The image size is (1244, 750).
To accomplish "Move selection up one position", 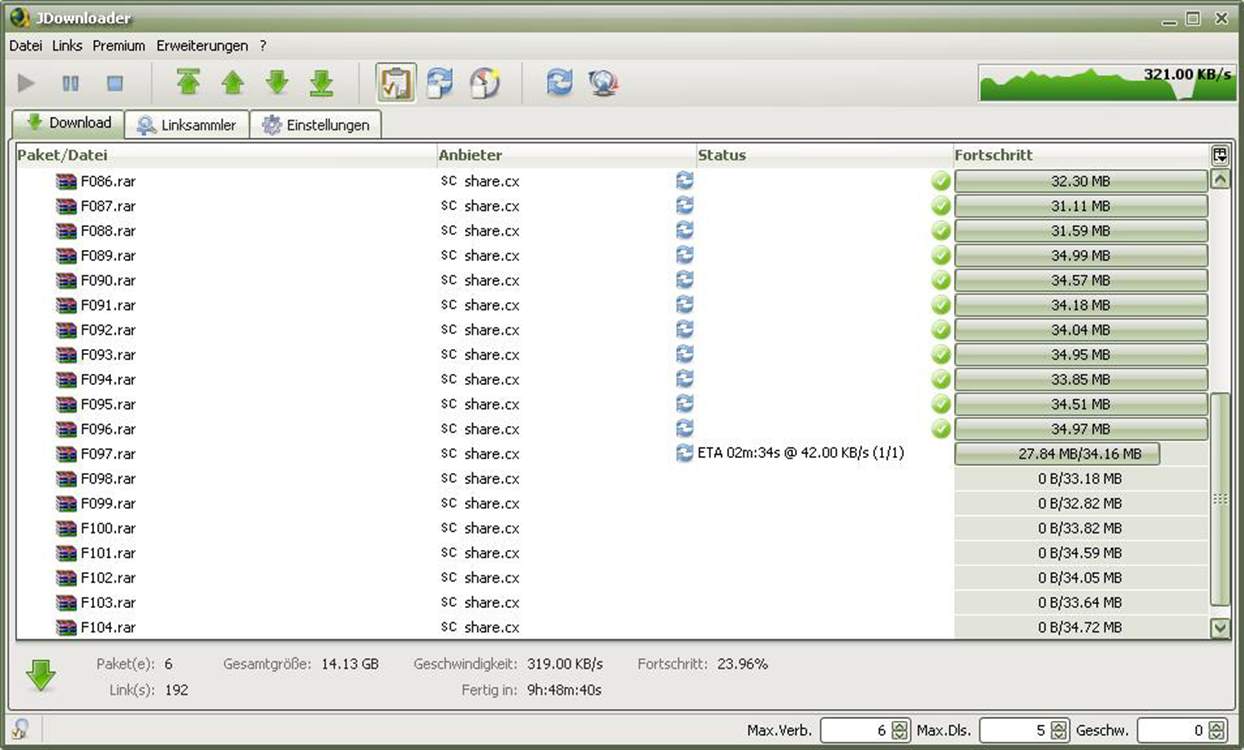I will [233, 83].
